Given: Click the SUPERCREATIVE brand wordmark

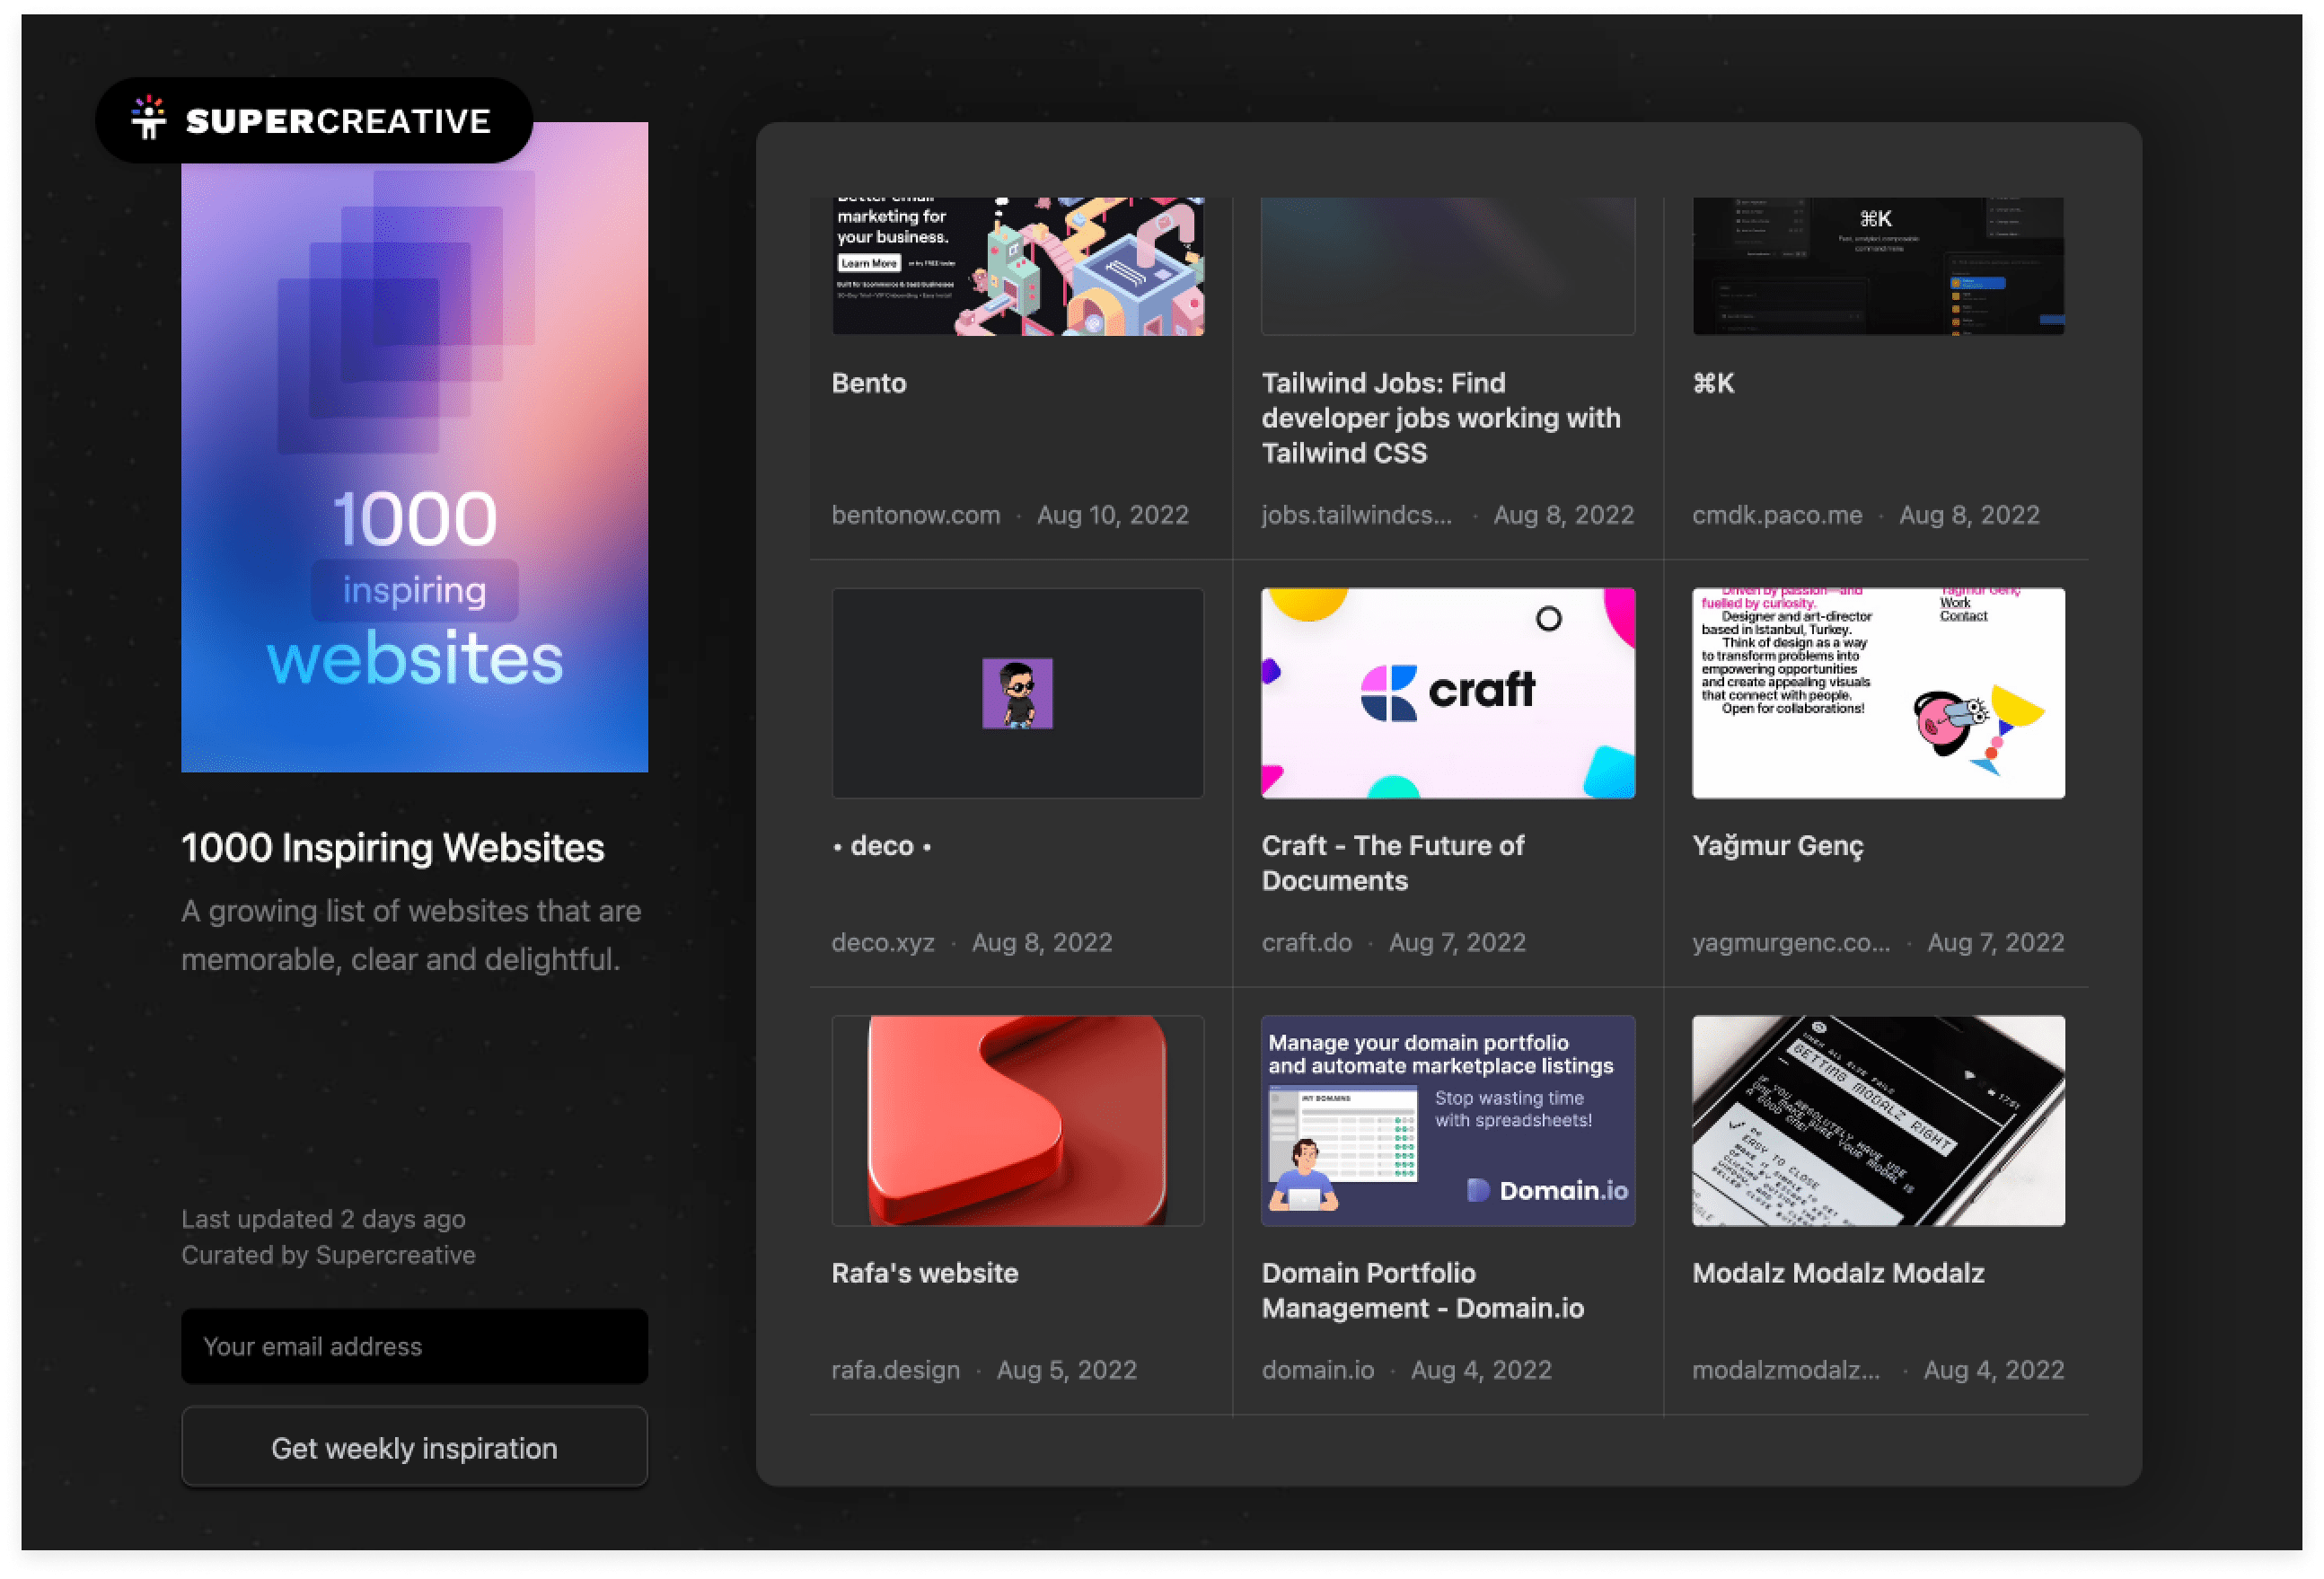Looking at the screenshot, I should 338,121.
